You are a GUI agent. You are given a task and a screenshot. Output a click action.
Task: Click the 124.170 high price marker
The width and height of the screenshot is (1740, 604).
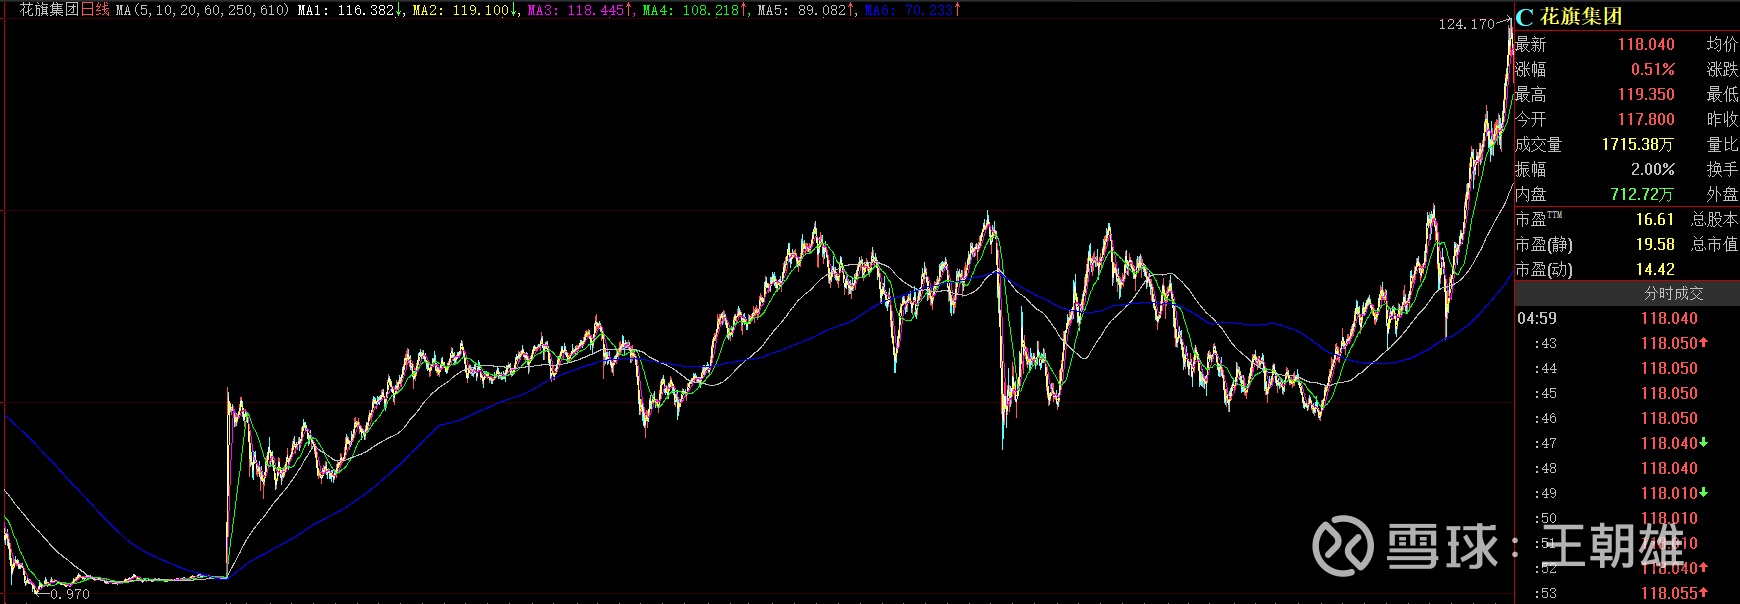pos(1466,24)
